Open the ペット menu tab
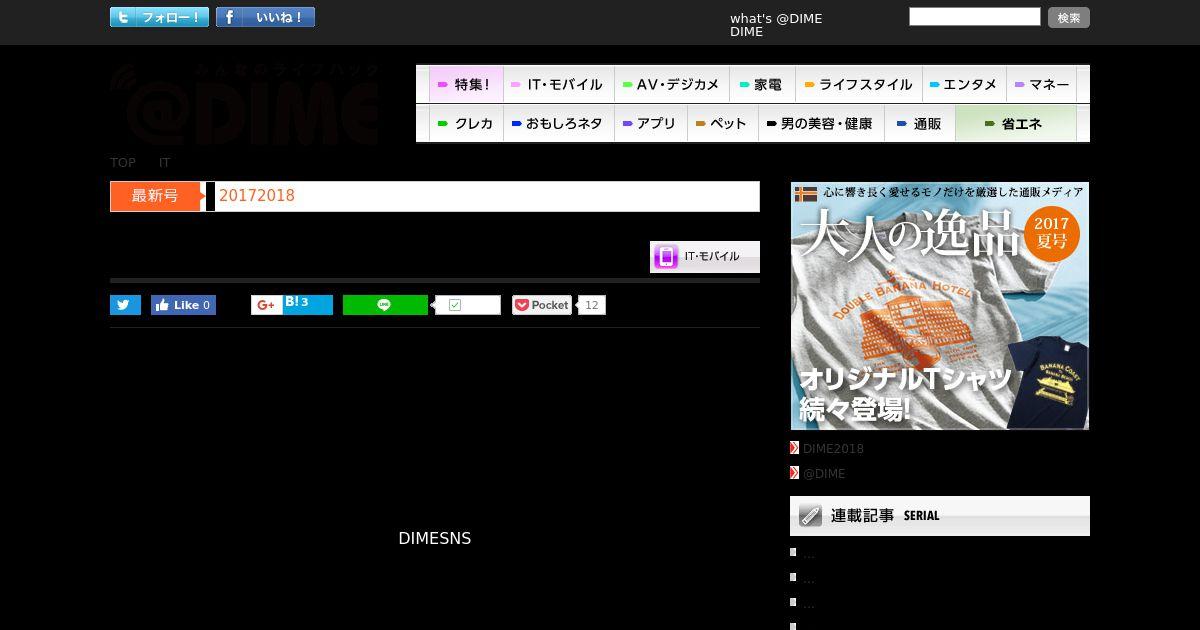 (722, 124)
